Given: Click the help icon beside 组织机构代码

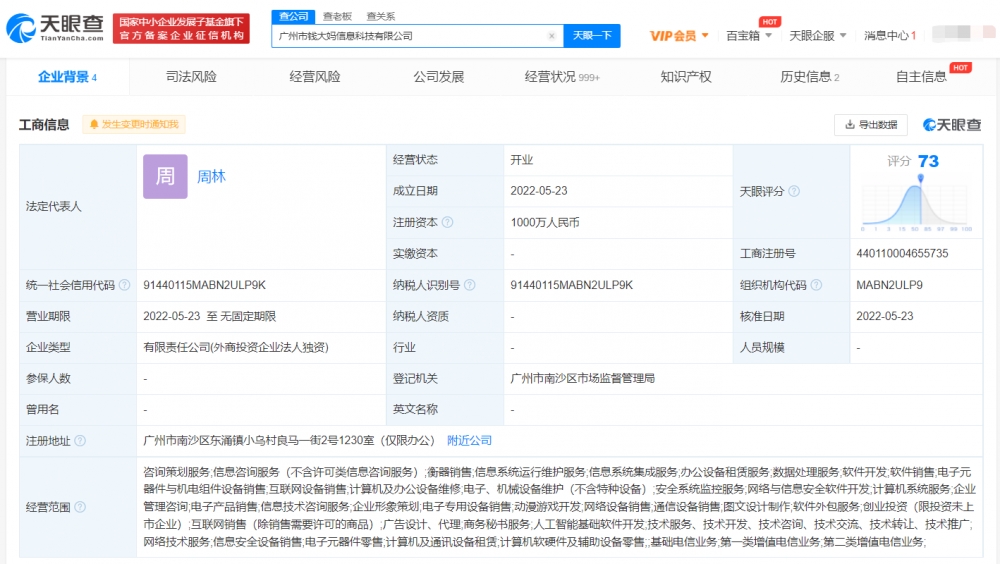Looking at the screenshot, I should [816, 285].
